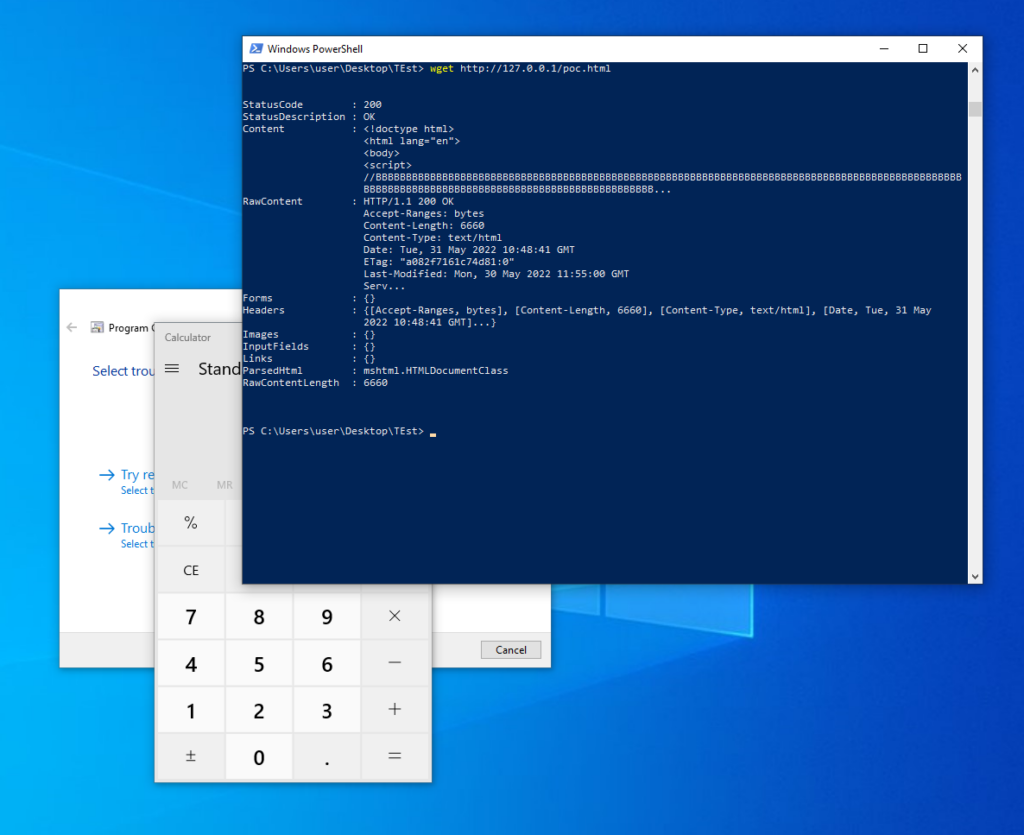Viewport: 1024px width, 835px height.
Task: Click number 8 on Calculator
Action: 259,617
